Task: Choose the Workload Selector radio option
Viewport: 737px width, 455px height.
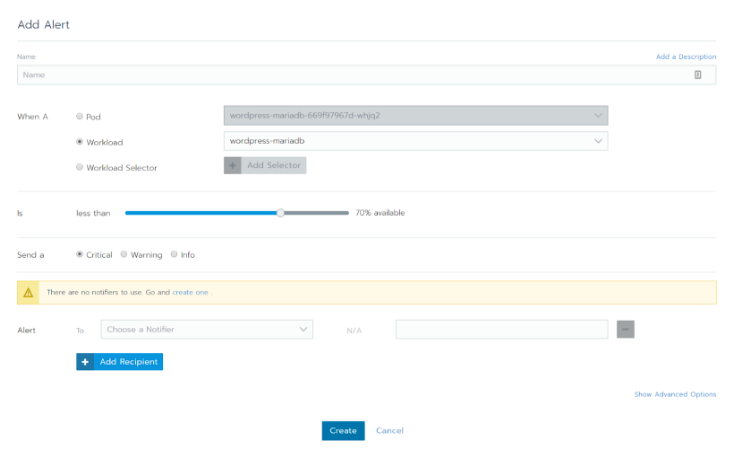Action: tap(80, 167)
